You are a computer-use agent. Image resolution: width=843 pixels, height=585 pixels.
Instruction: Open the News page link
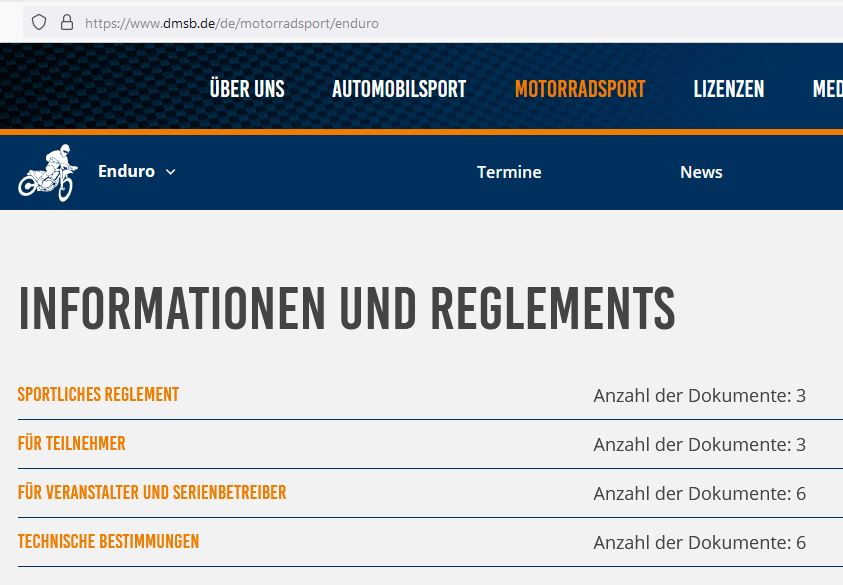point(701,172)
